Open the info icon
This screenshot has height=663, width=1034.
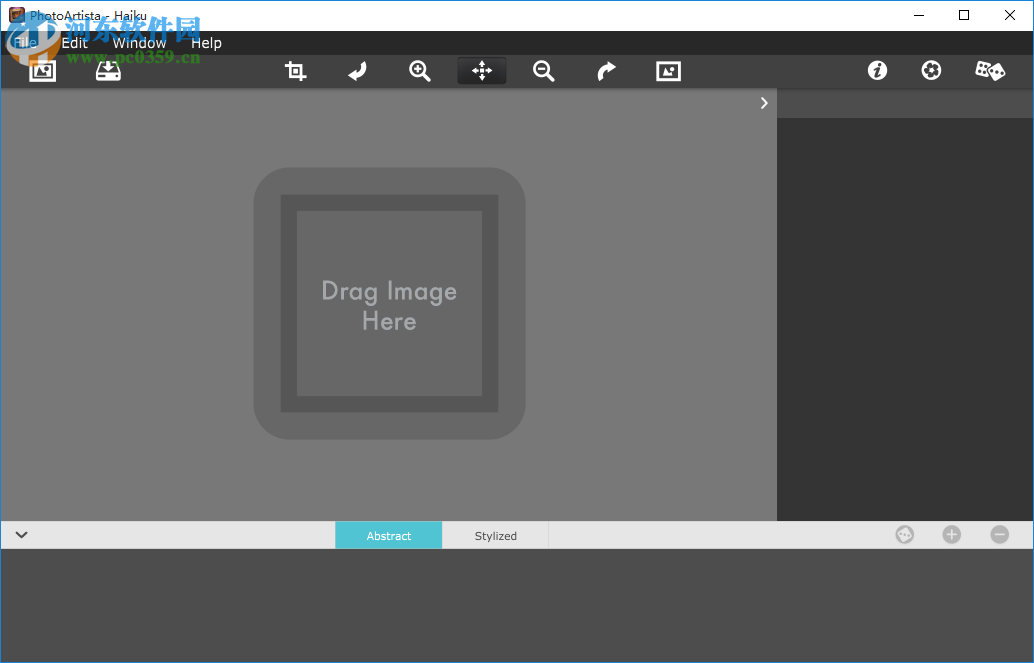coord(877,71)
